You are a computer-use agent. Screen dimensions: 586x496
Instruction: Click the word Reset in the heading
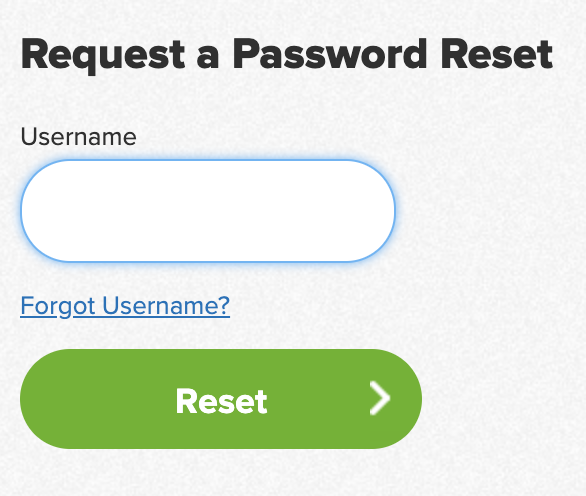[x=497, y=54]
